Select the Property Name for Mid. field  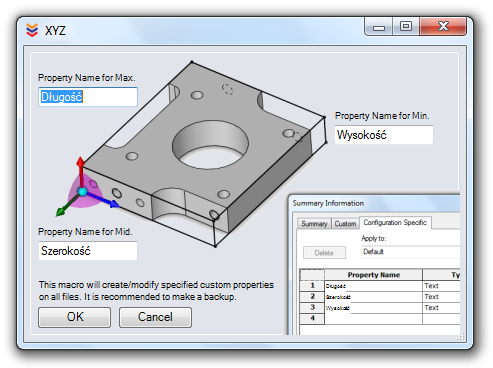tap(88, 251)
